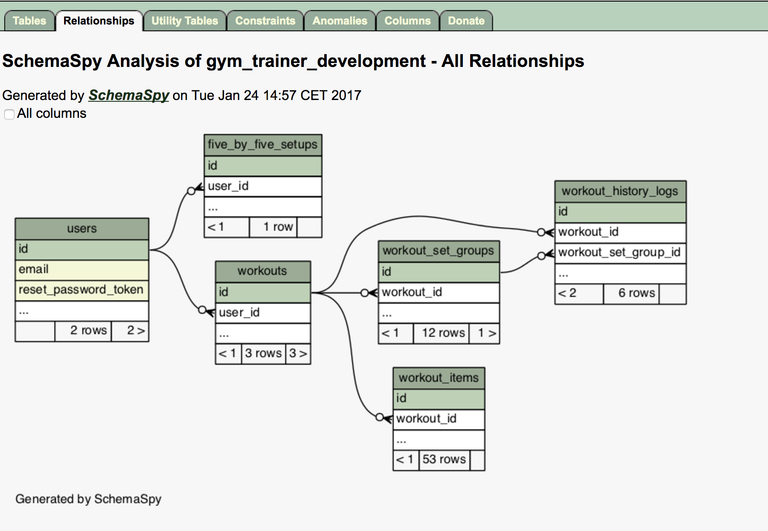The image size is (768, 531).
Task: Open the users table header
Action: click(82, 229)
